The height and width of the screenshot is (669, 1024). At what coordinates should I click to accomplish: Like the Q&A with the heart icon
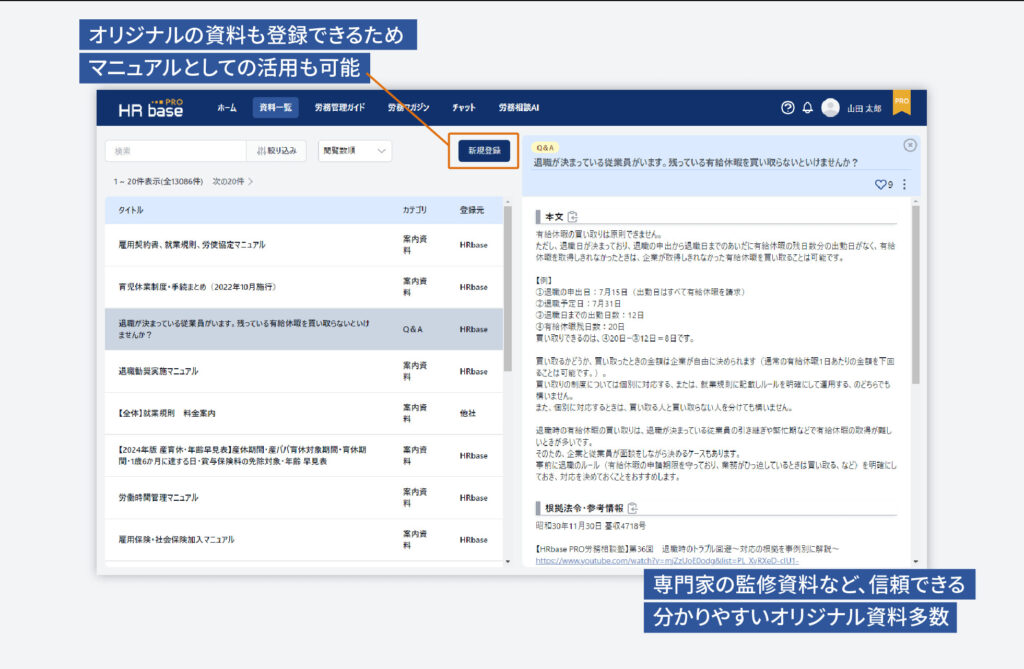coord(881,184)
